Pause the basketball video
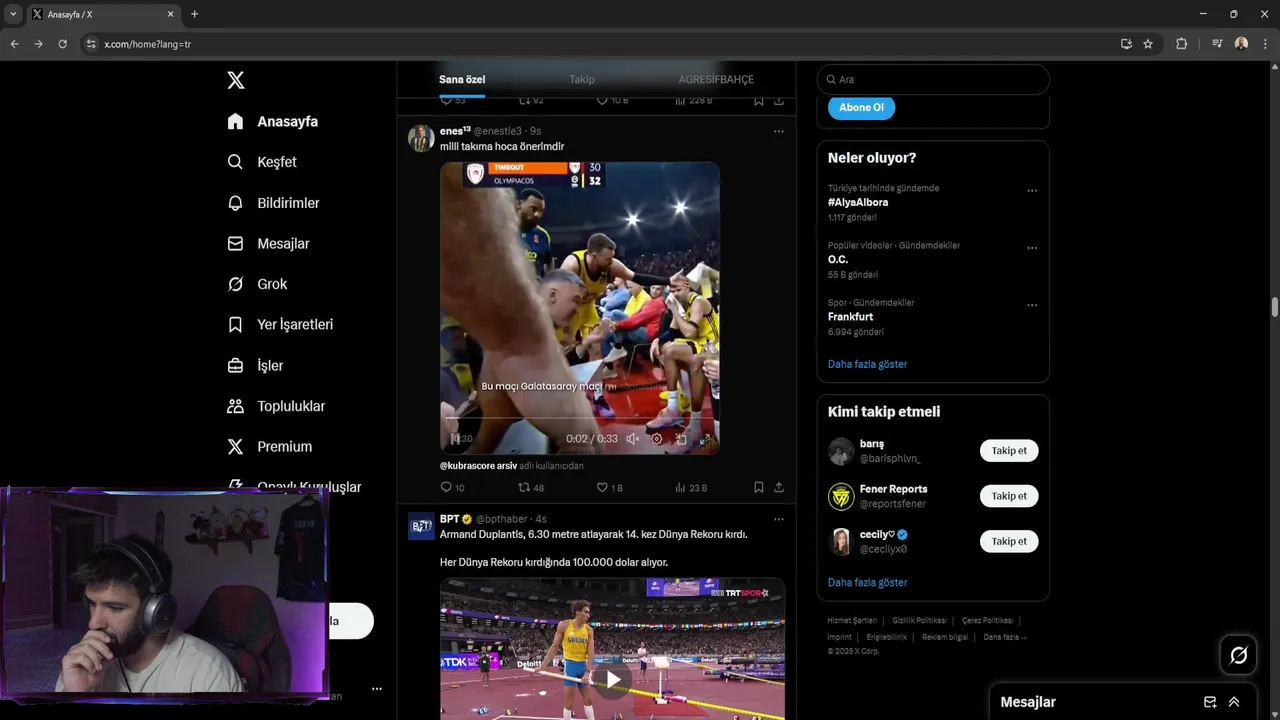Screen dimensions: 1280x720 (456, 438)
